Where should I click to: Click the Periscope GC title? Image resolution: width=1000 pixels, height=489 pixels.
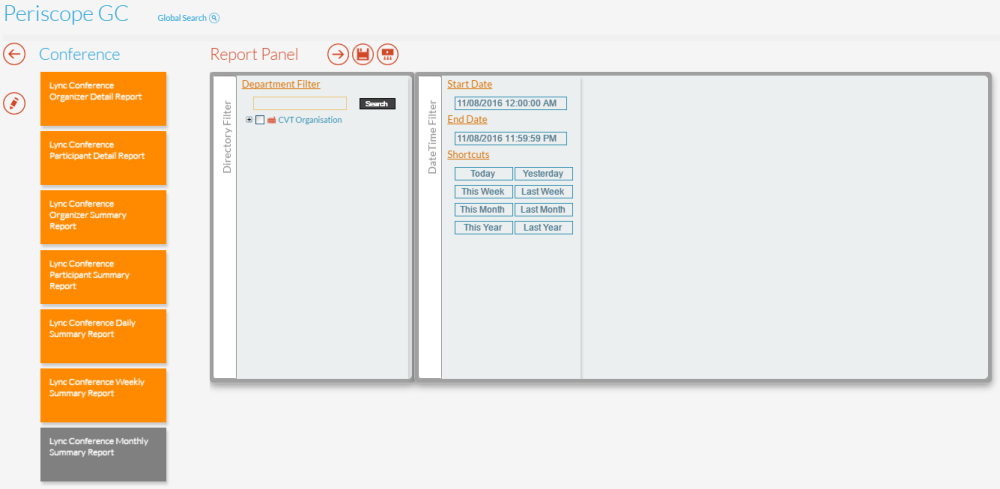(x=66, y=14)
